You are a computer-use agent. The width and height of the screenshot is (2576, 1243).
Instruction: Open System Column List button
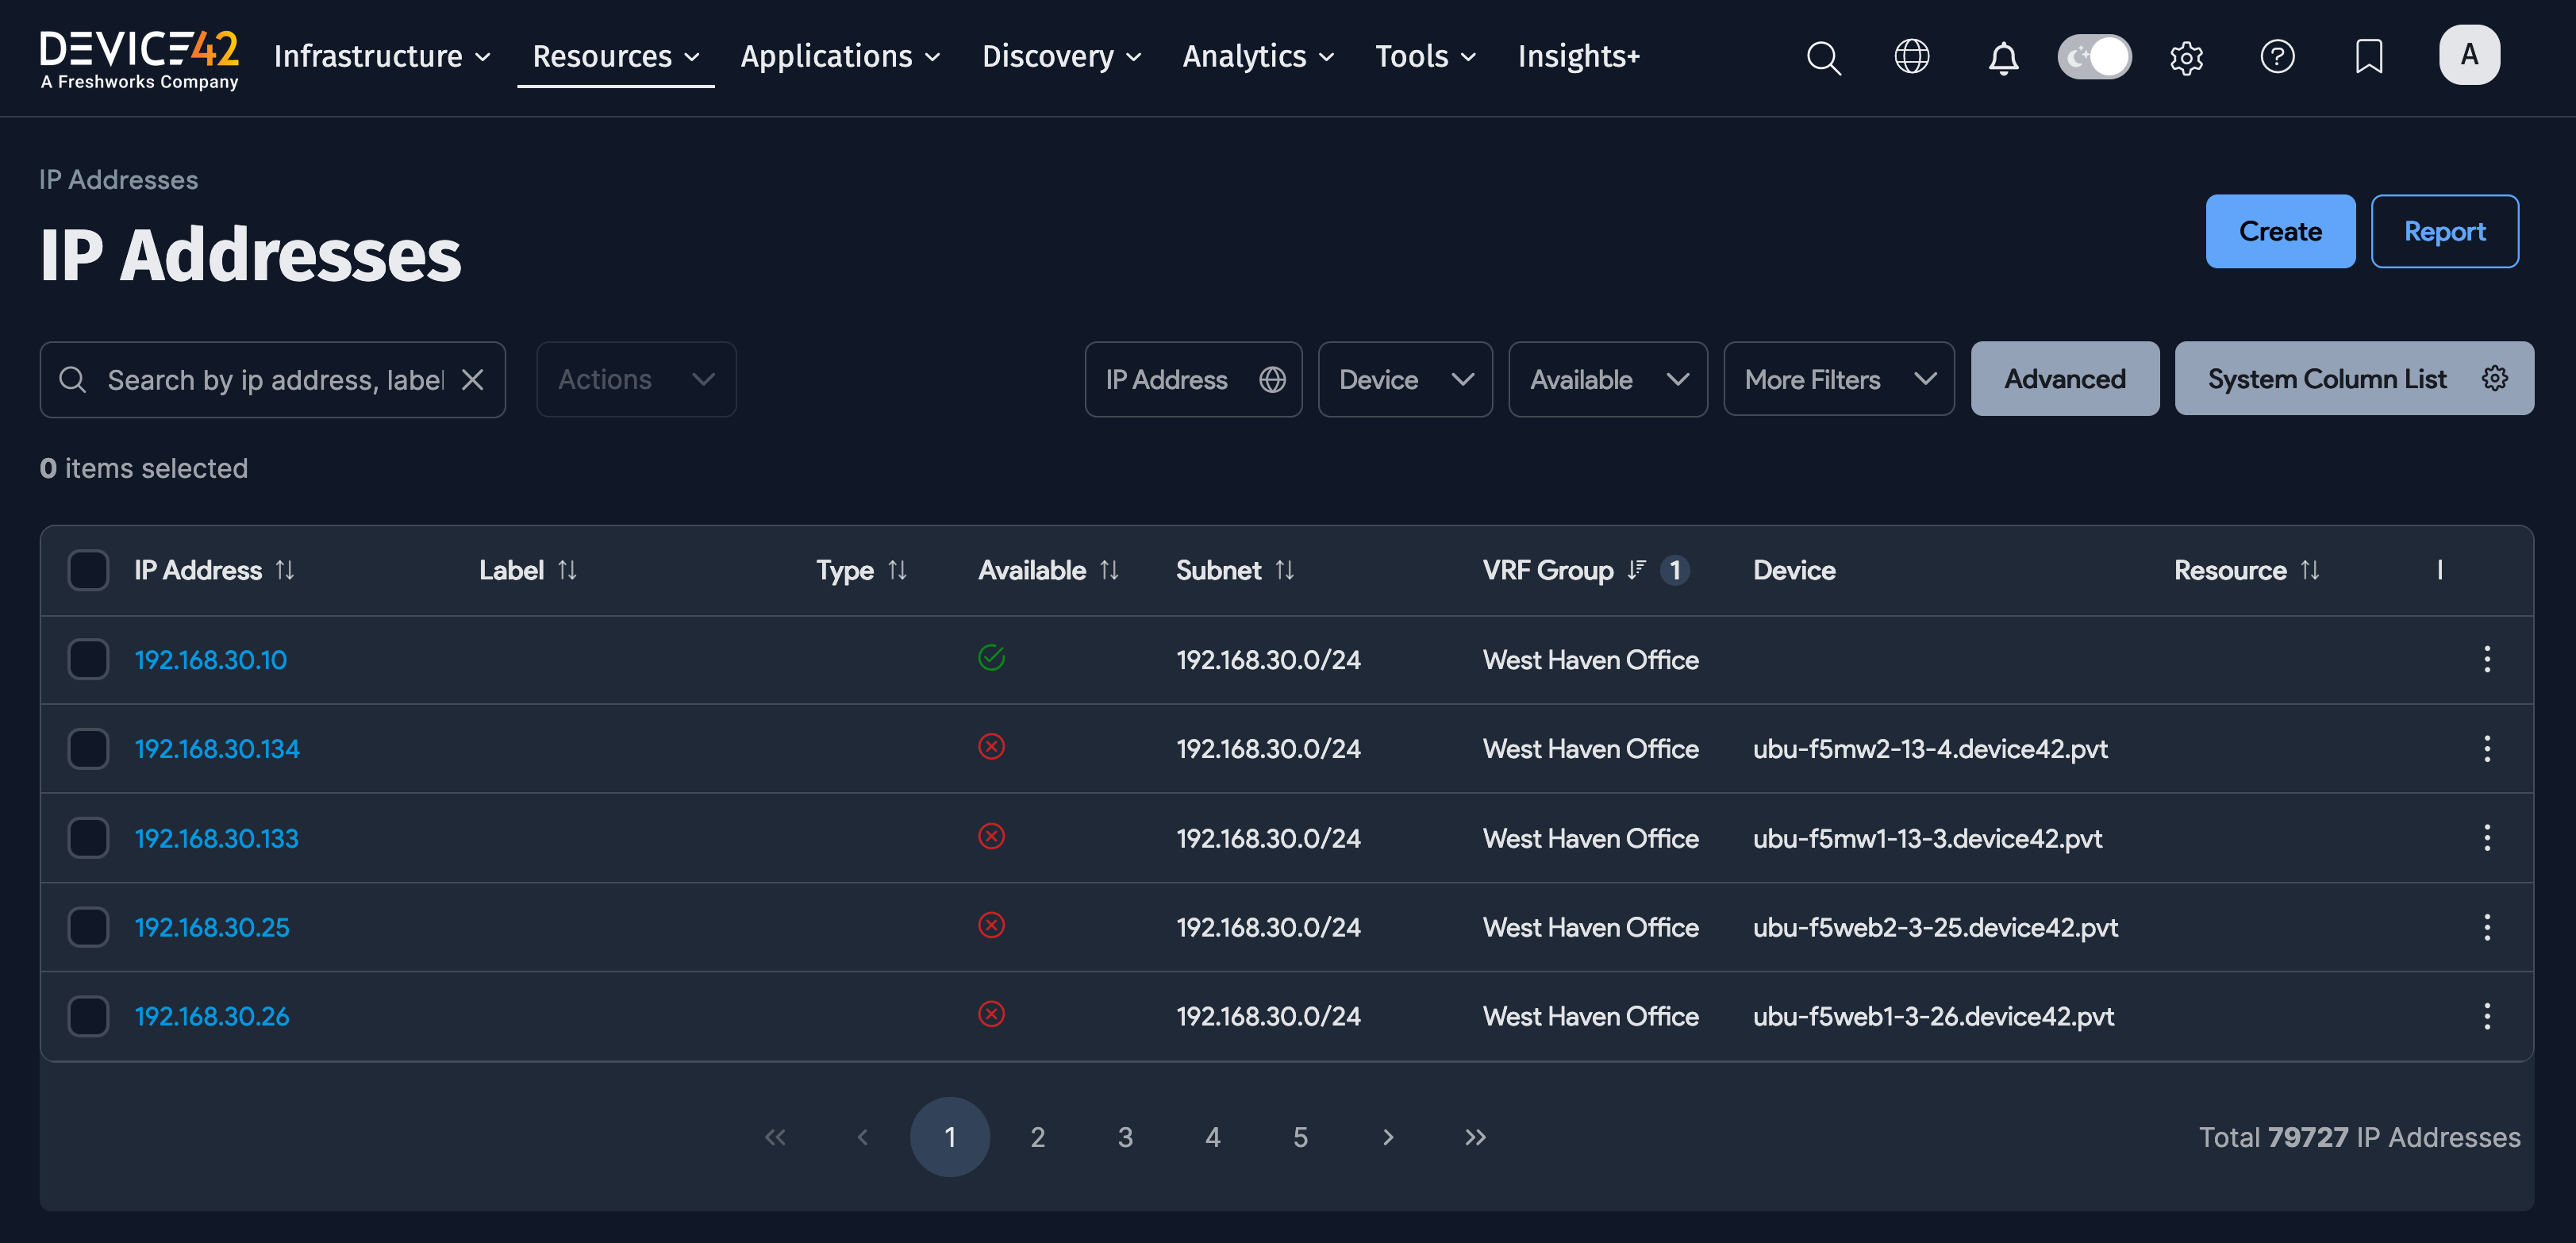click(x=2354, y=379)
